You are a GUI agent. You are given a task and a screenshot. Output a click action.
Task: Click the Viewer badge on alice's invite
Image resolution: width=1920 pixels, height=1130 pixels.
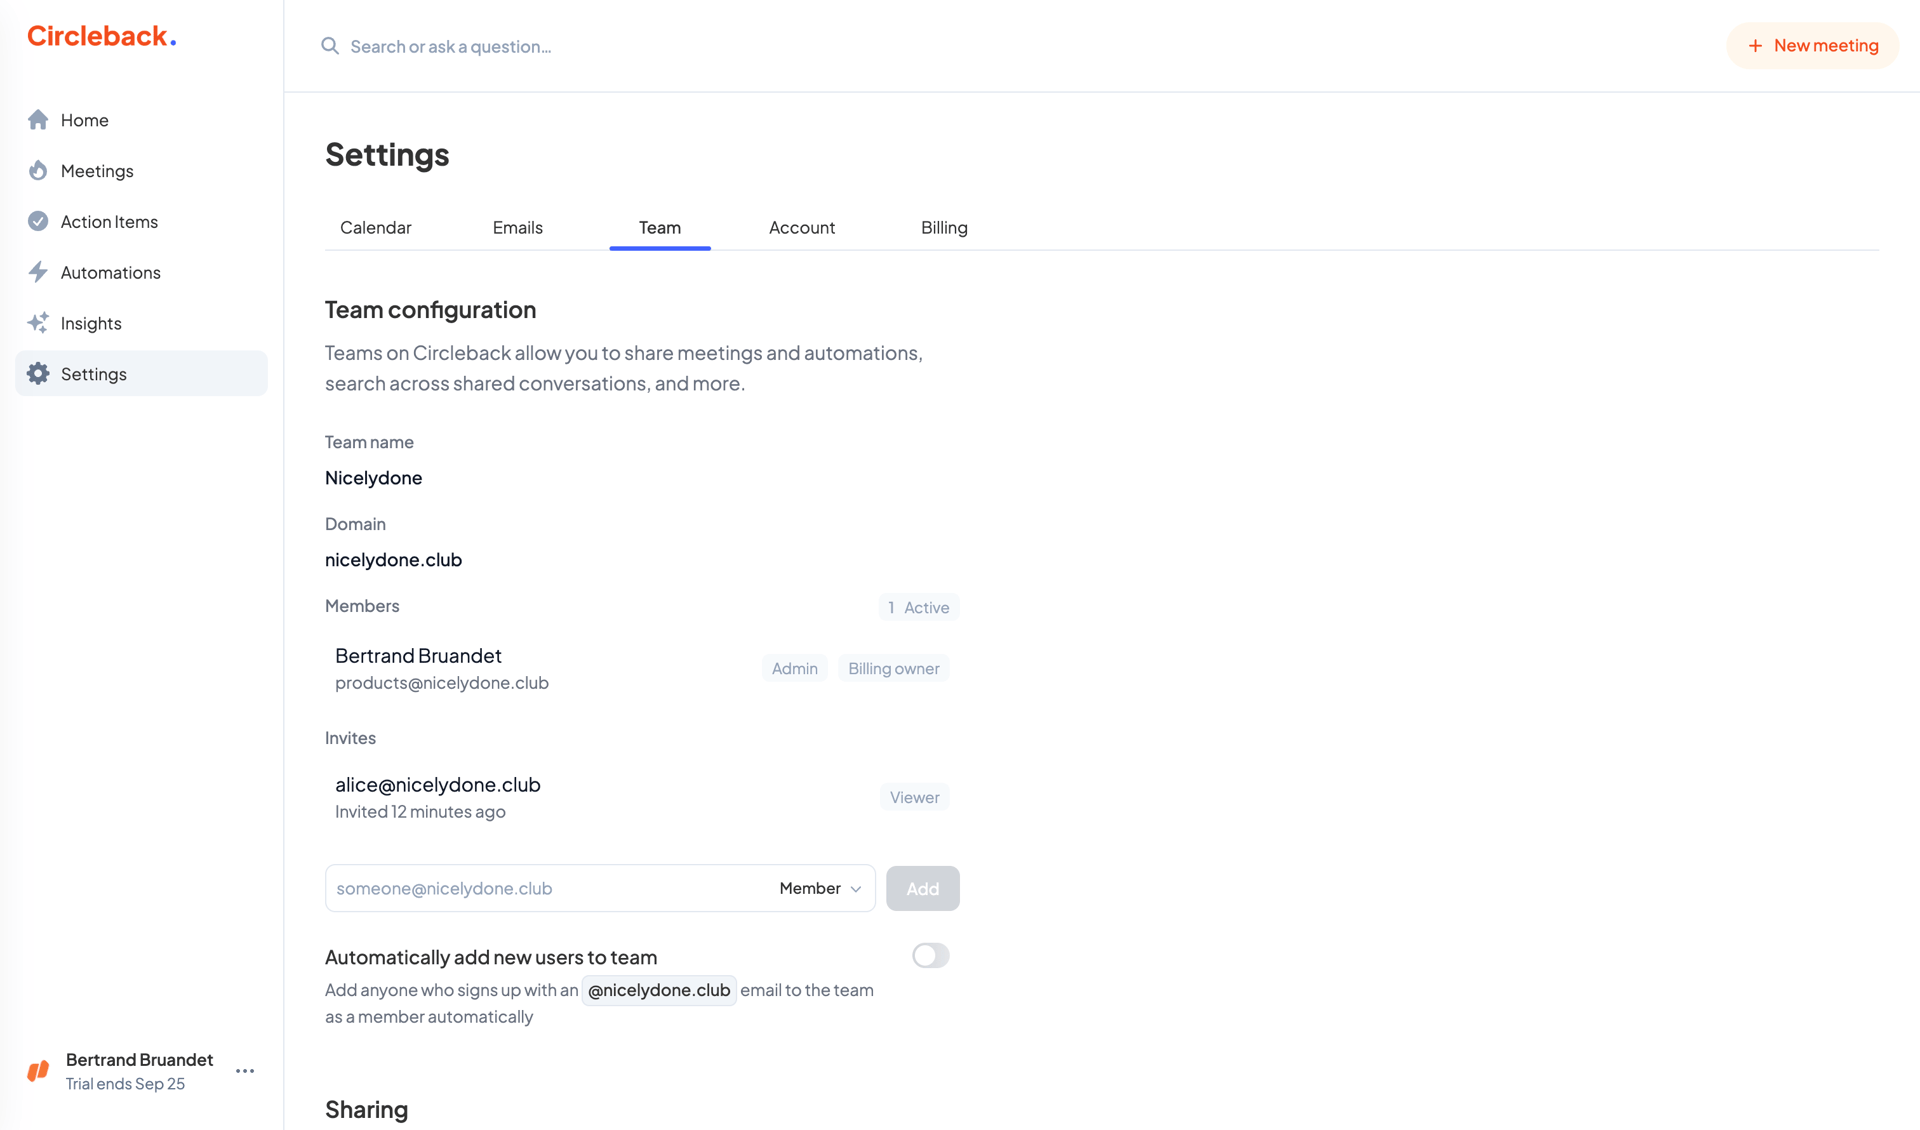[913, 797]
